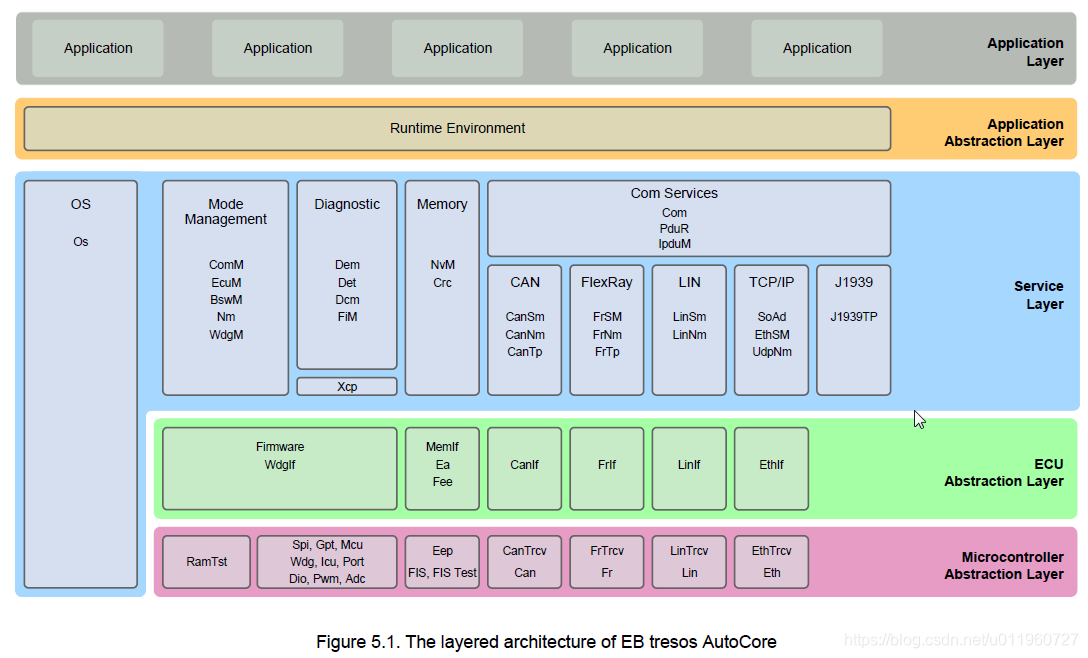Select the 'Wdg, Icu, Port' text line

click(327, 562)
